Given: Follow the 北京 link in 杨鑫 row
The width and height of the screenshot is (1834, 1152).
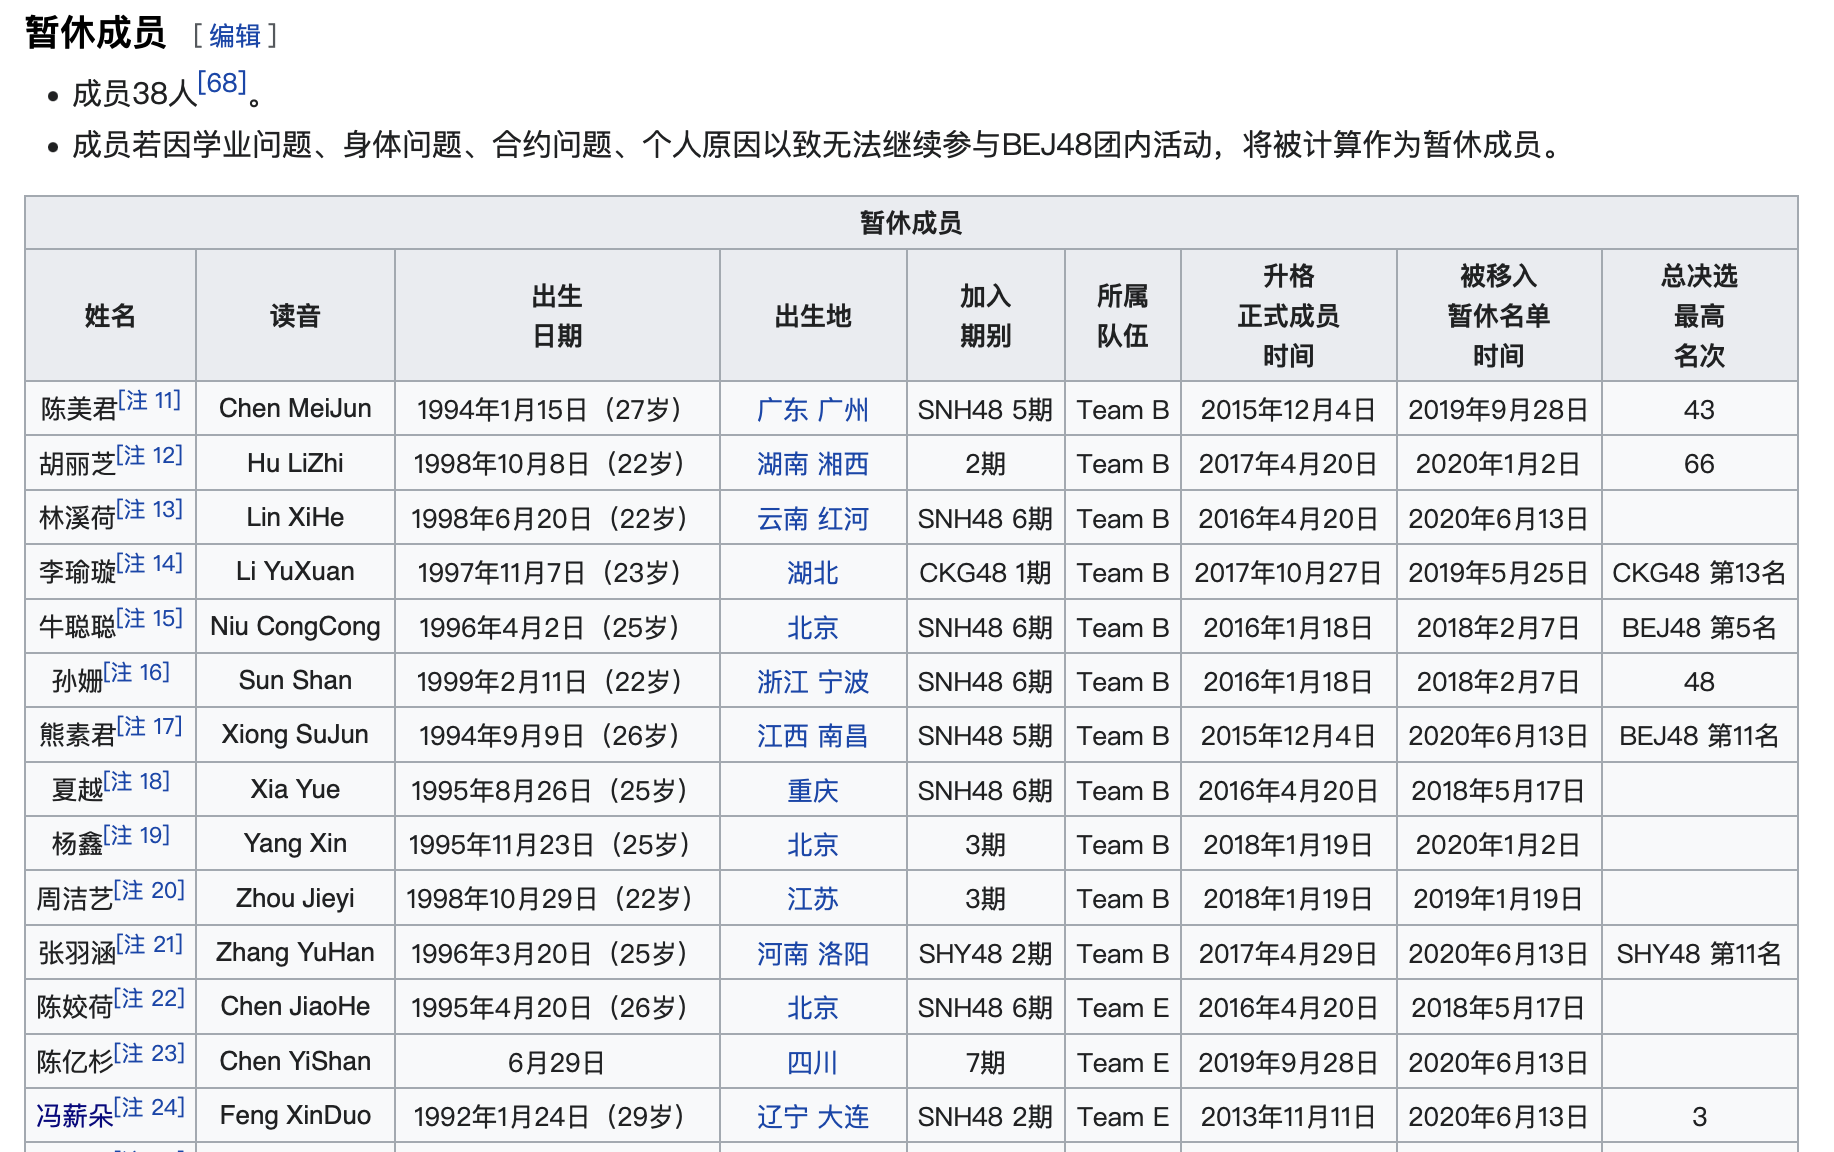Looking at the screenshot, I should (812, 845).
